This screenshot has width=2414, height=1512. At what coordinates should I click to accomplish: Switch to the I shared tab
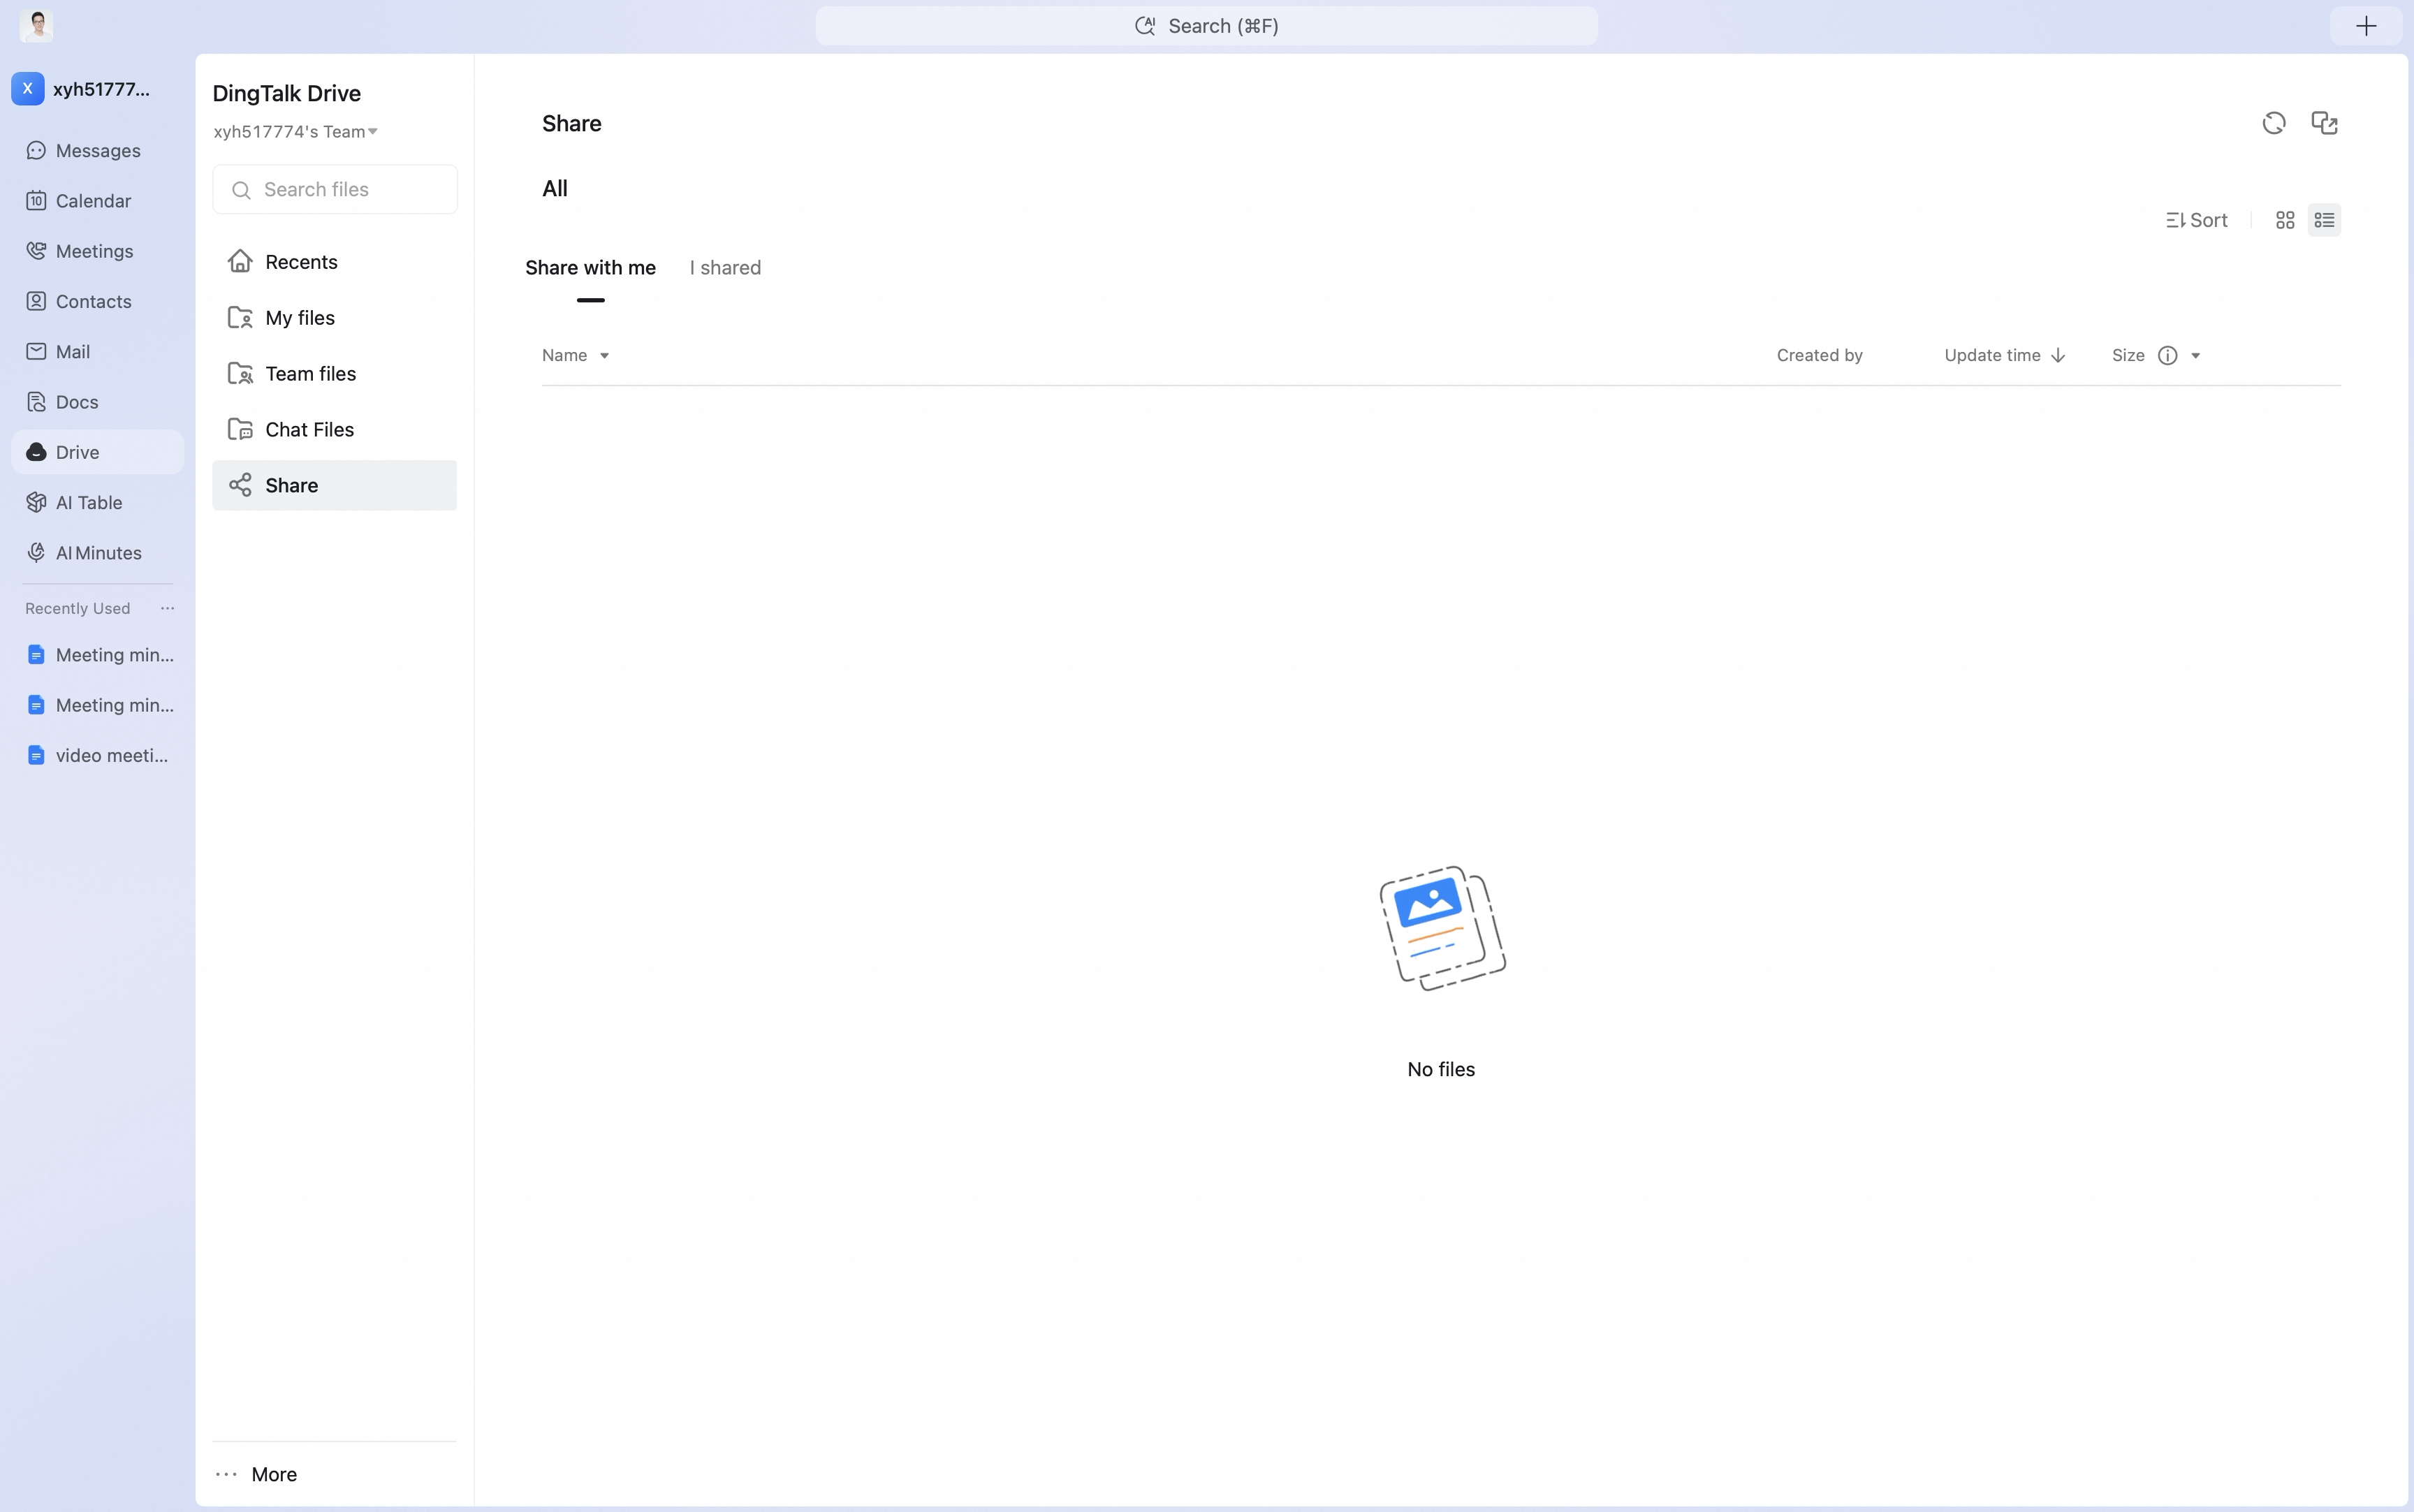tap(725, 268)
